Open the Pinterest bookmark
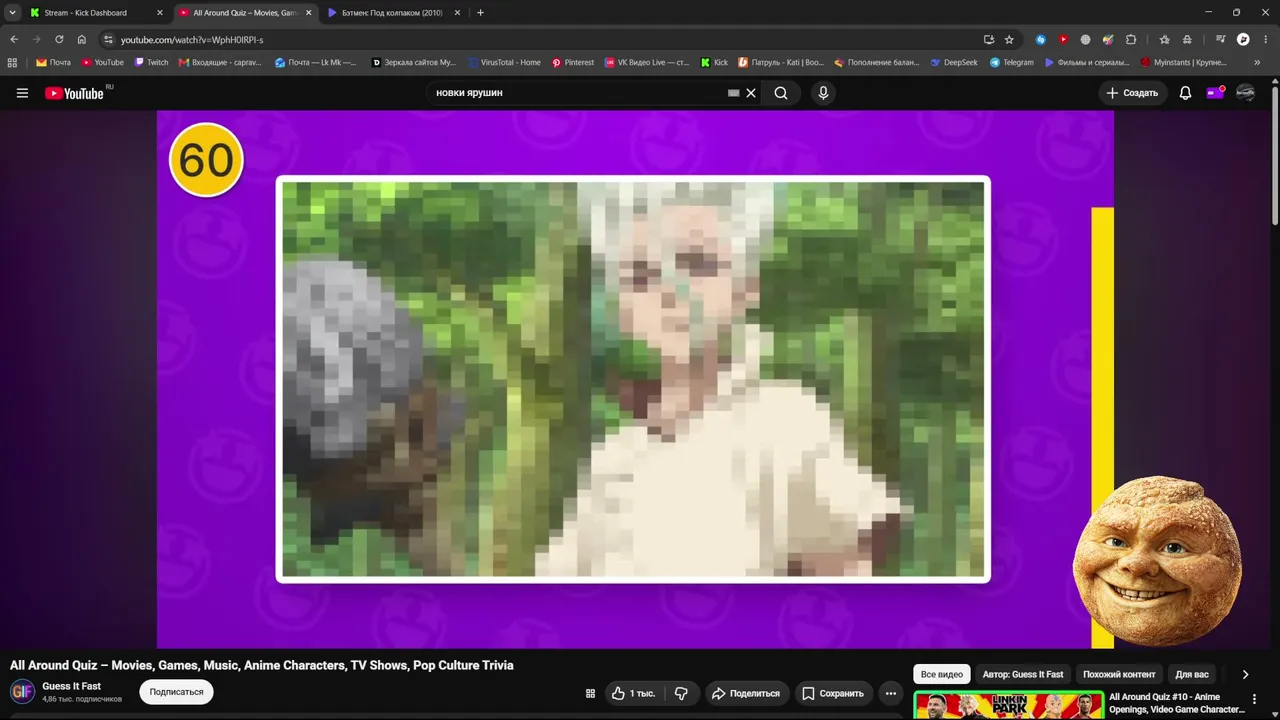The height and width of the screenshot is (720, 1280). click(x=573, y=62)
